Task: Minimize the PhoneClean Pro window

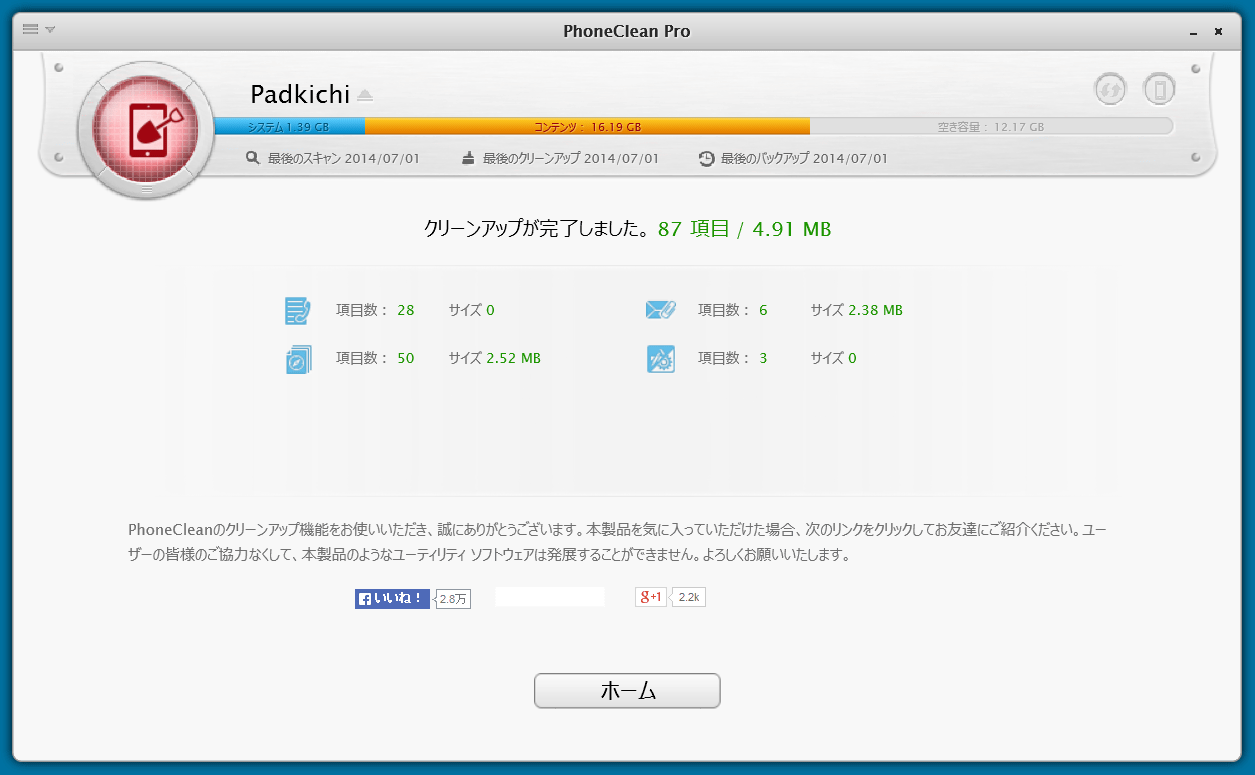Action: 1194,32
